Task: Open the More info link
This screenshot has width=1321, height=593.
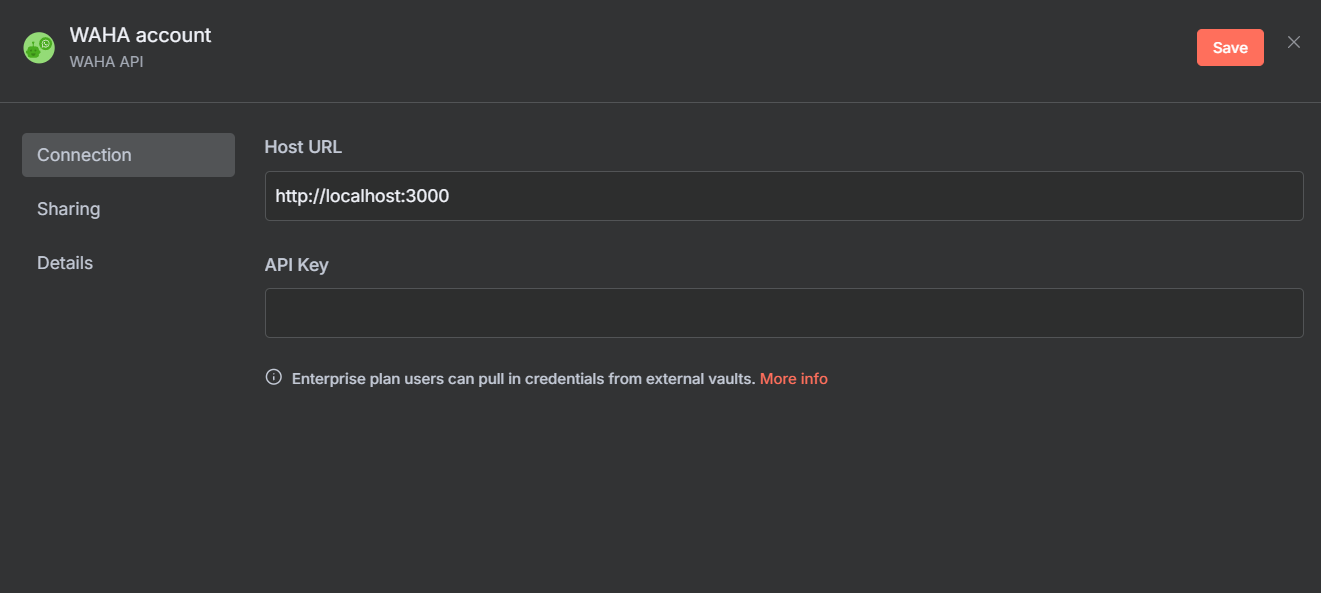Action: pyautogui.click(x=794, y=379)
